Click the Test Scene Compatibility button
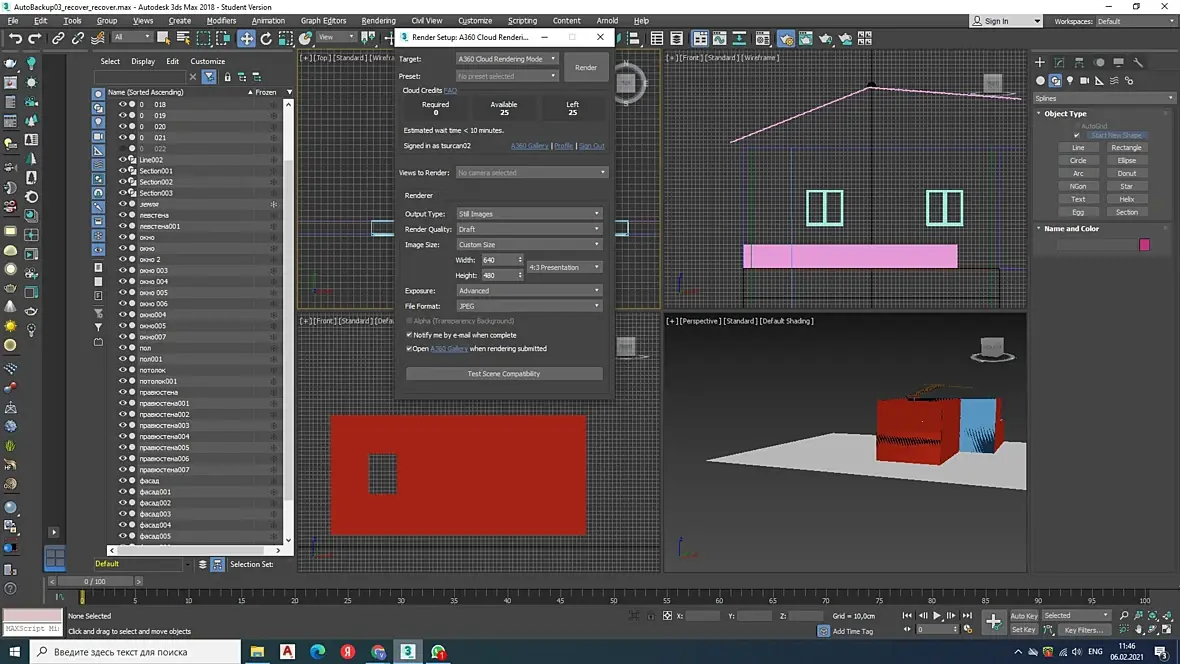This screenshot has width=1180, height=664. pyautogui.click(x=504, y=374)
